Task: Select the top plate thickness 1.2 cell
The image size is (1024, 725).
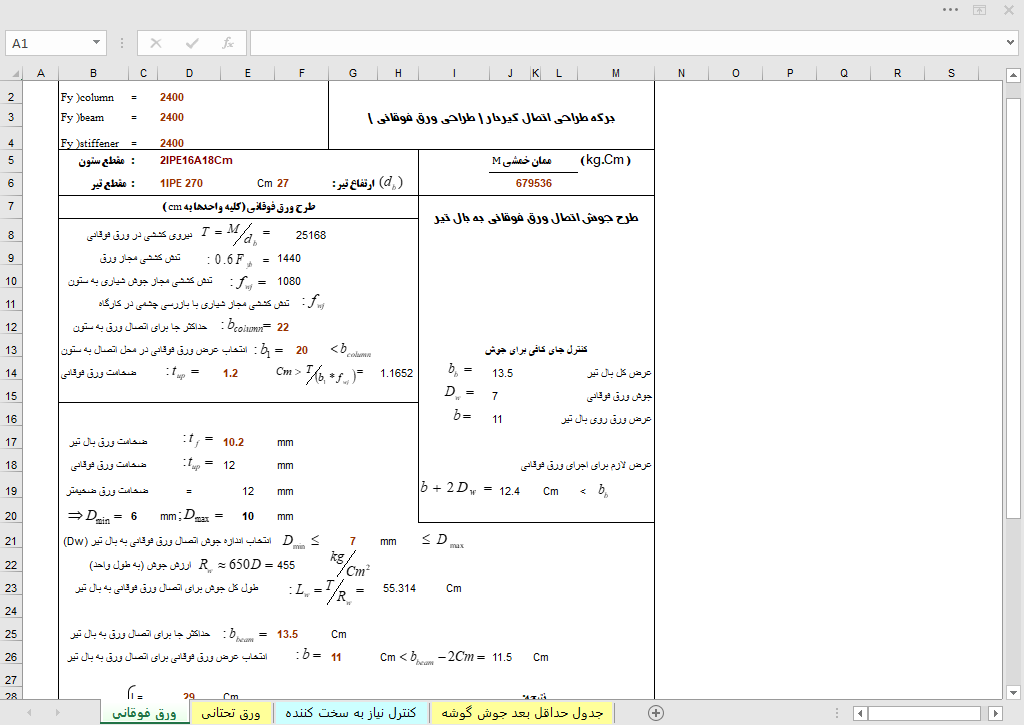Action: click(231, 373)
